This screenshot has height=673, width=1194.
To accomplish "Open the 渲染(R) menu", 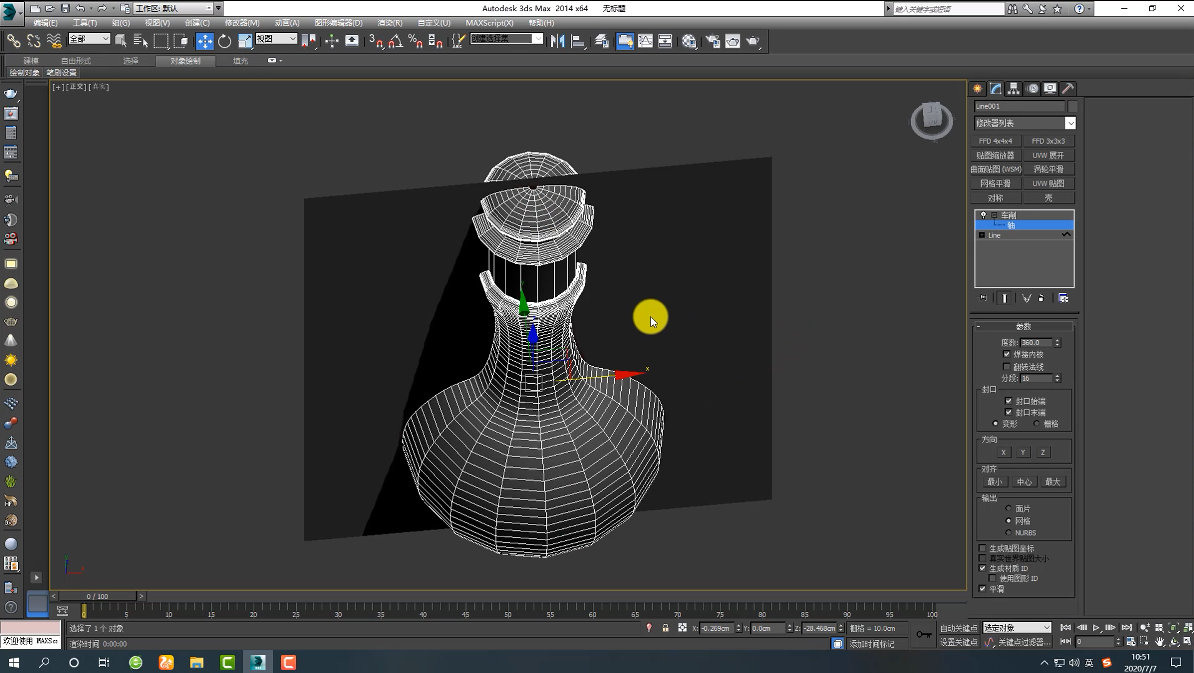I will click(390, 23).
